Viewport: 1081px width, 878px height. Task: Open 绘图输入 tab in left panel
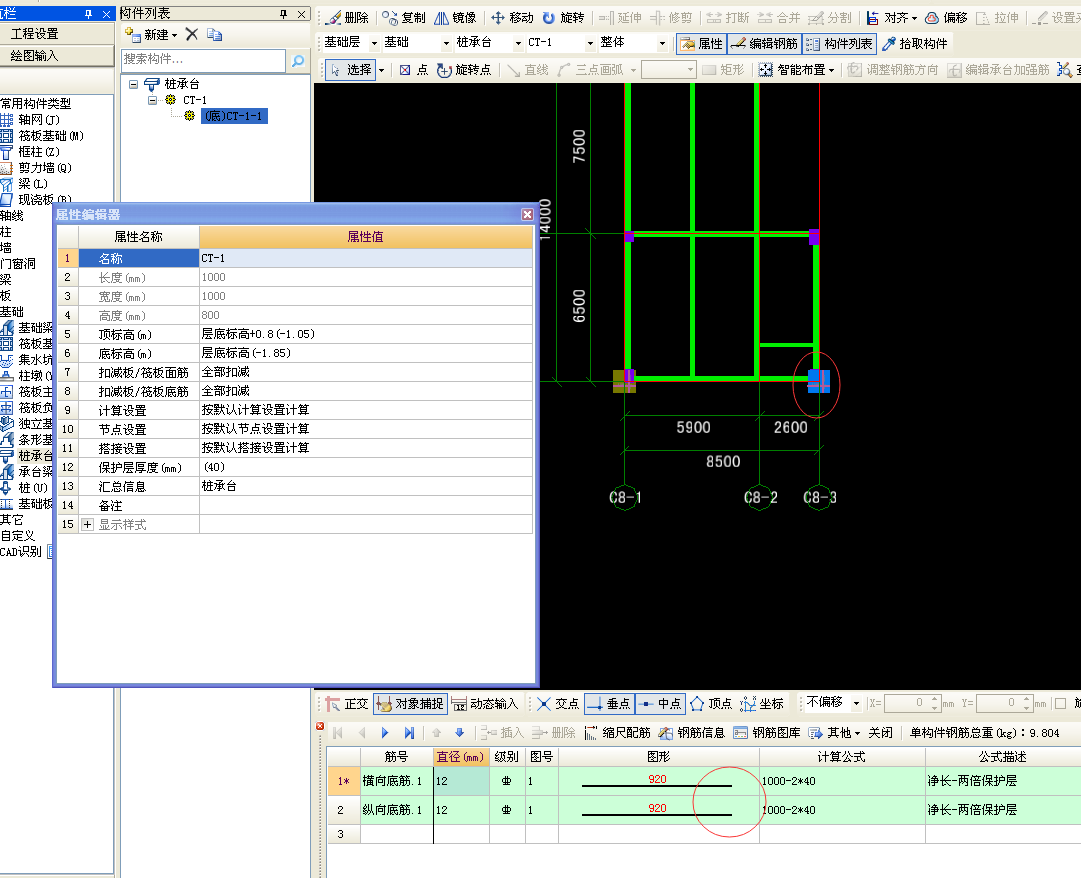tap(57, 56)
